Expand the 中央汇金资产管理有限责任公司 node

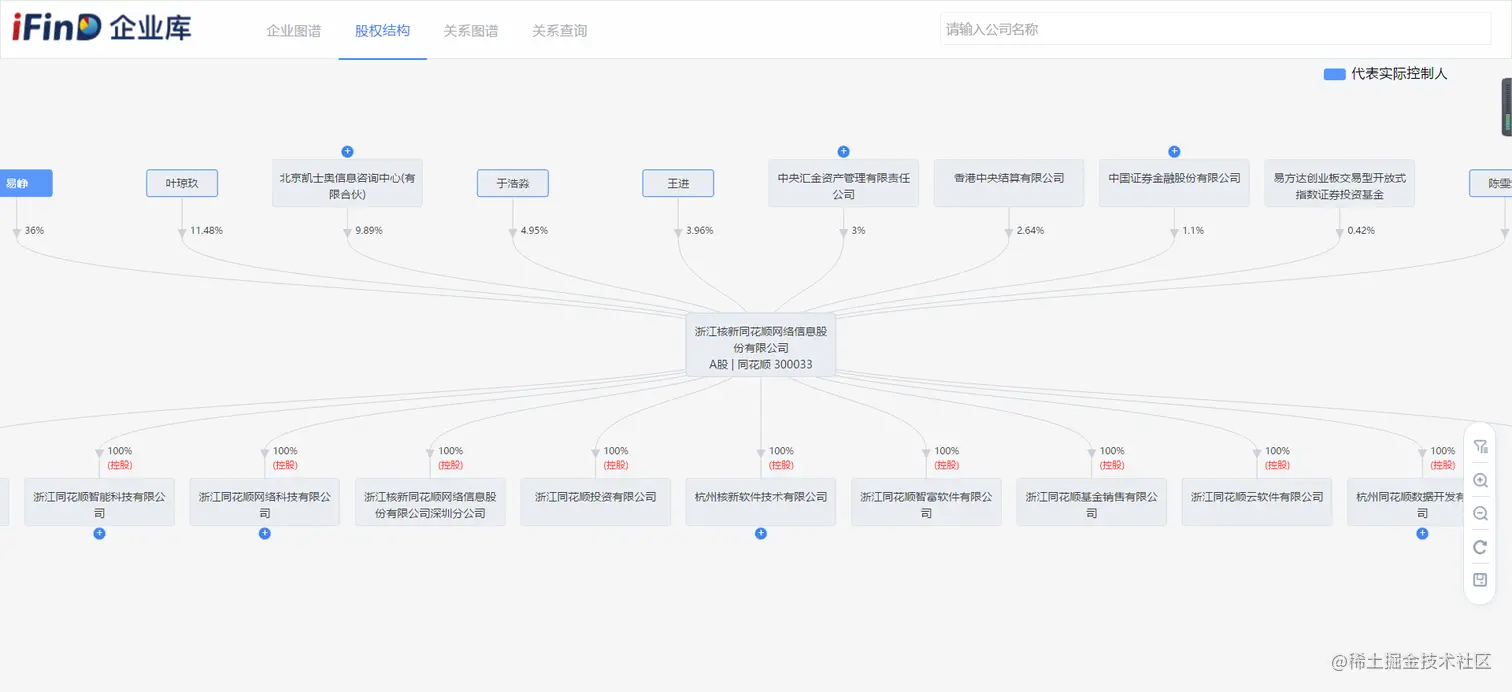click(x=843, y=151)
